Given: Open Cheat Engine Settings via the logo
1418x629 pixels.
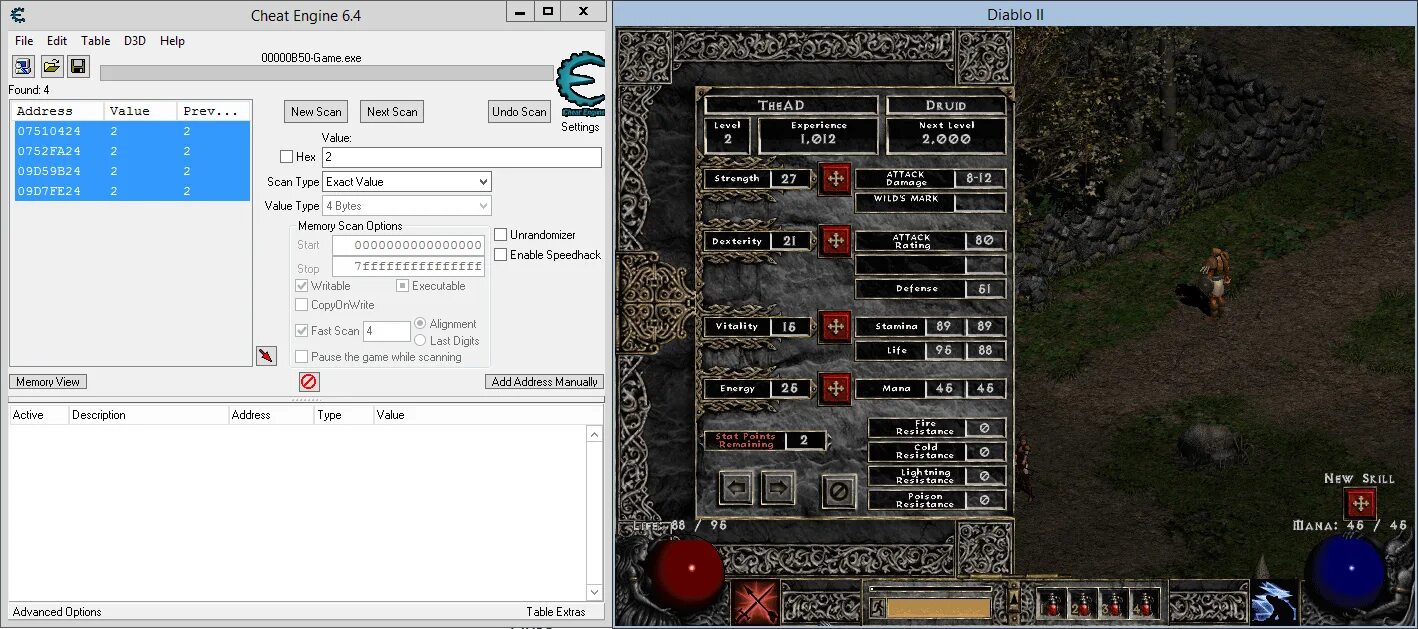Looking at the screenshot, I should click(580, 88).
